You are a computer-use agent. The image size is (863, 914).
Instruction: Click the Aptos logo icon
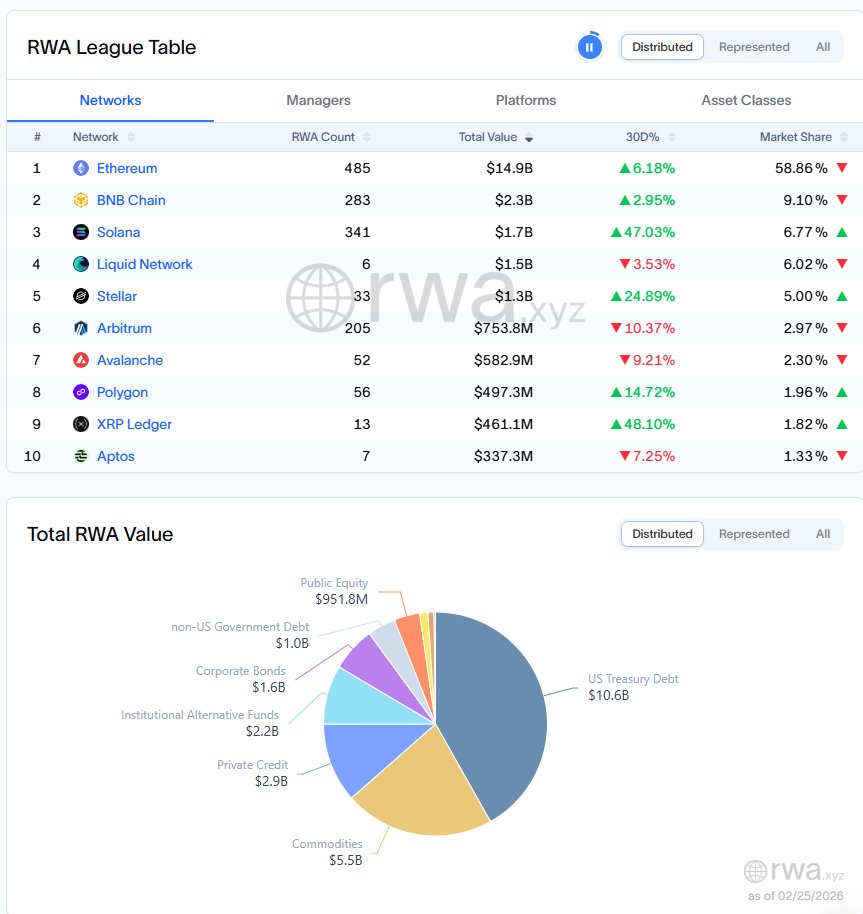pyautogui.click(x=81, y=456)
